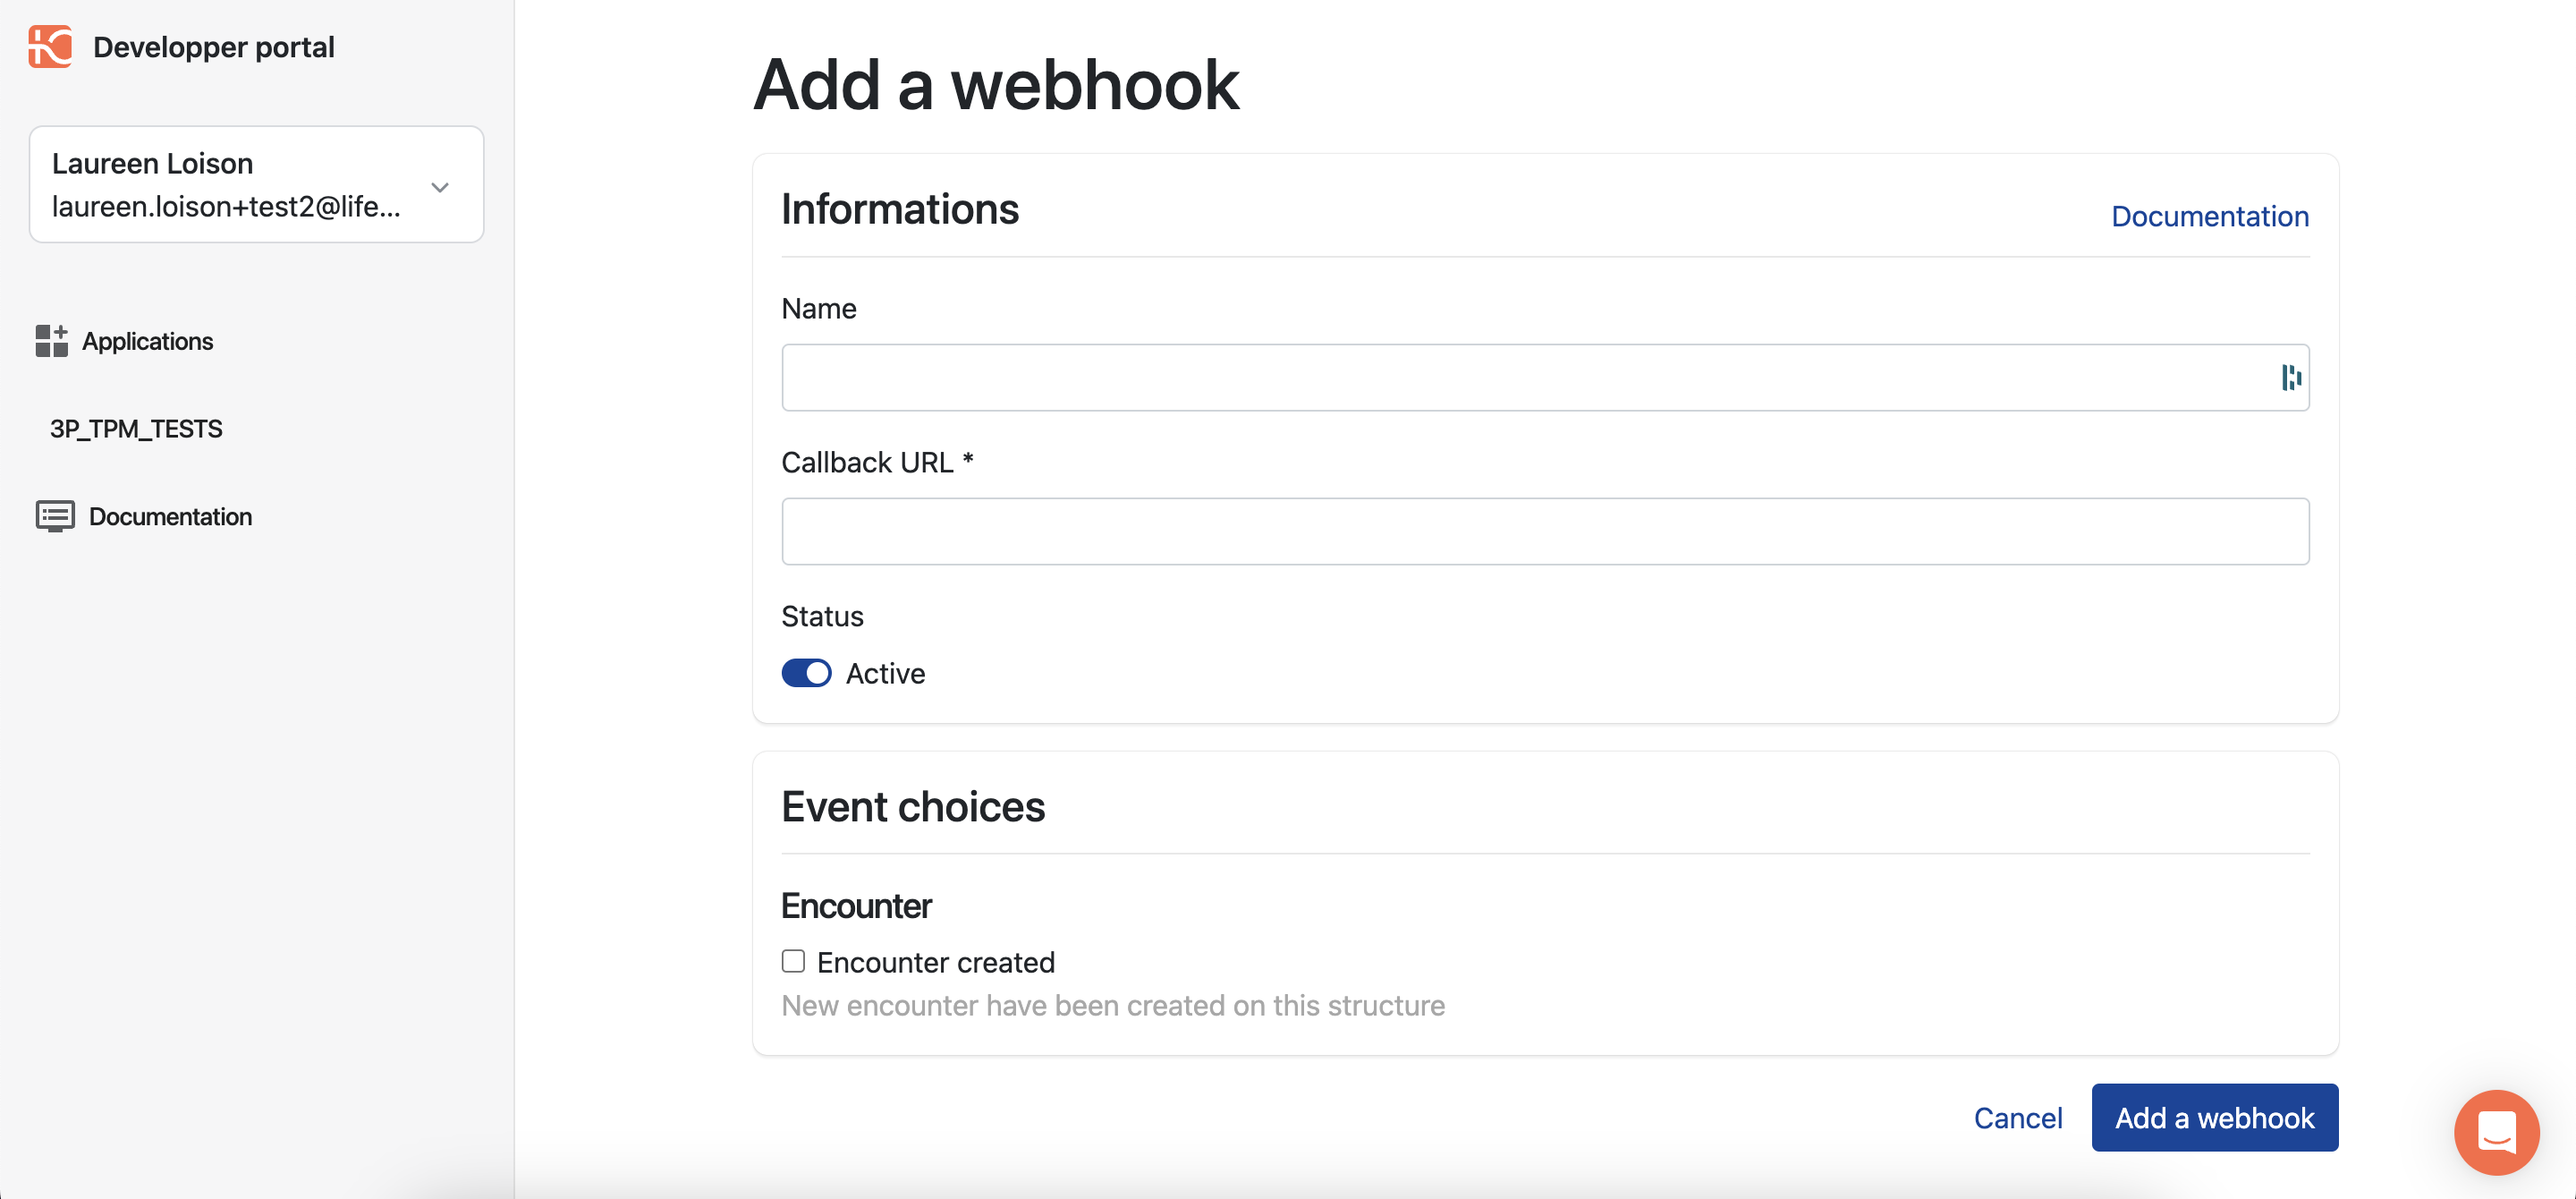Screen dimensions: 2576x1199
Task: Select the Documentation menu item in sidebar
Action: (169, 515)
